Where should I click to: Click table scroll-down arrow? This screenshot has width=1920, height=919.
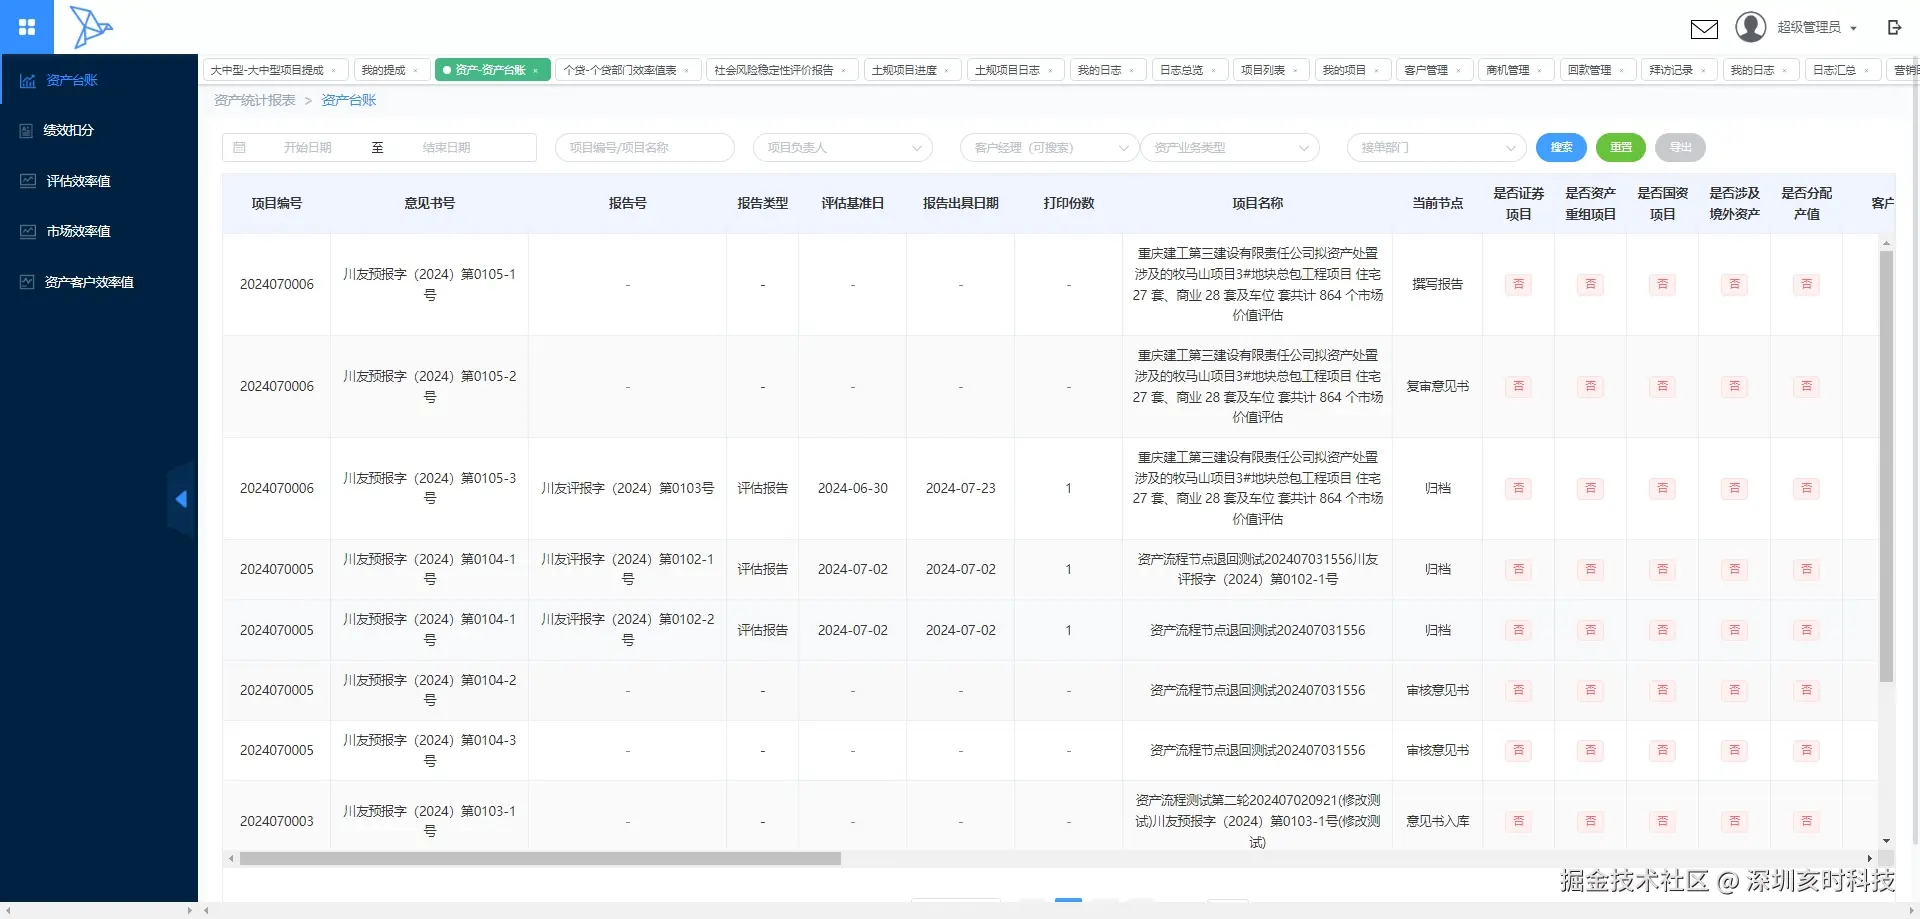(x=1886, y=841)
